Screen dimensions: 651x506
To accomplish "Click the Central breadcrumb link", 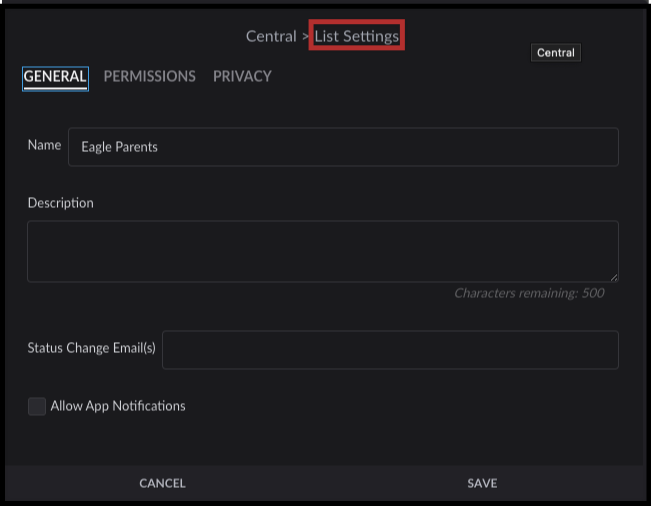I will 270,37.
